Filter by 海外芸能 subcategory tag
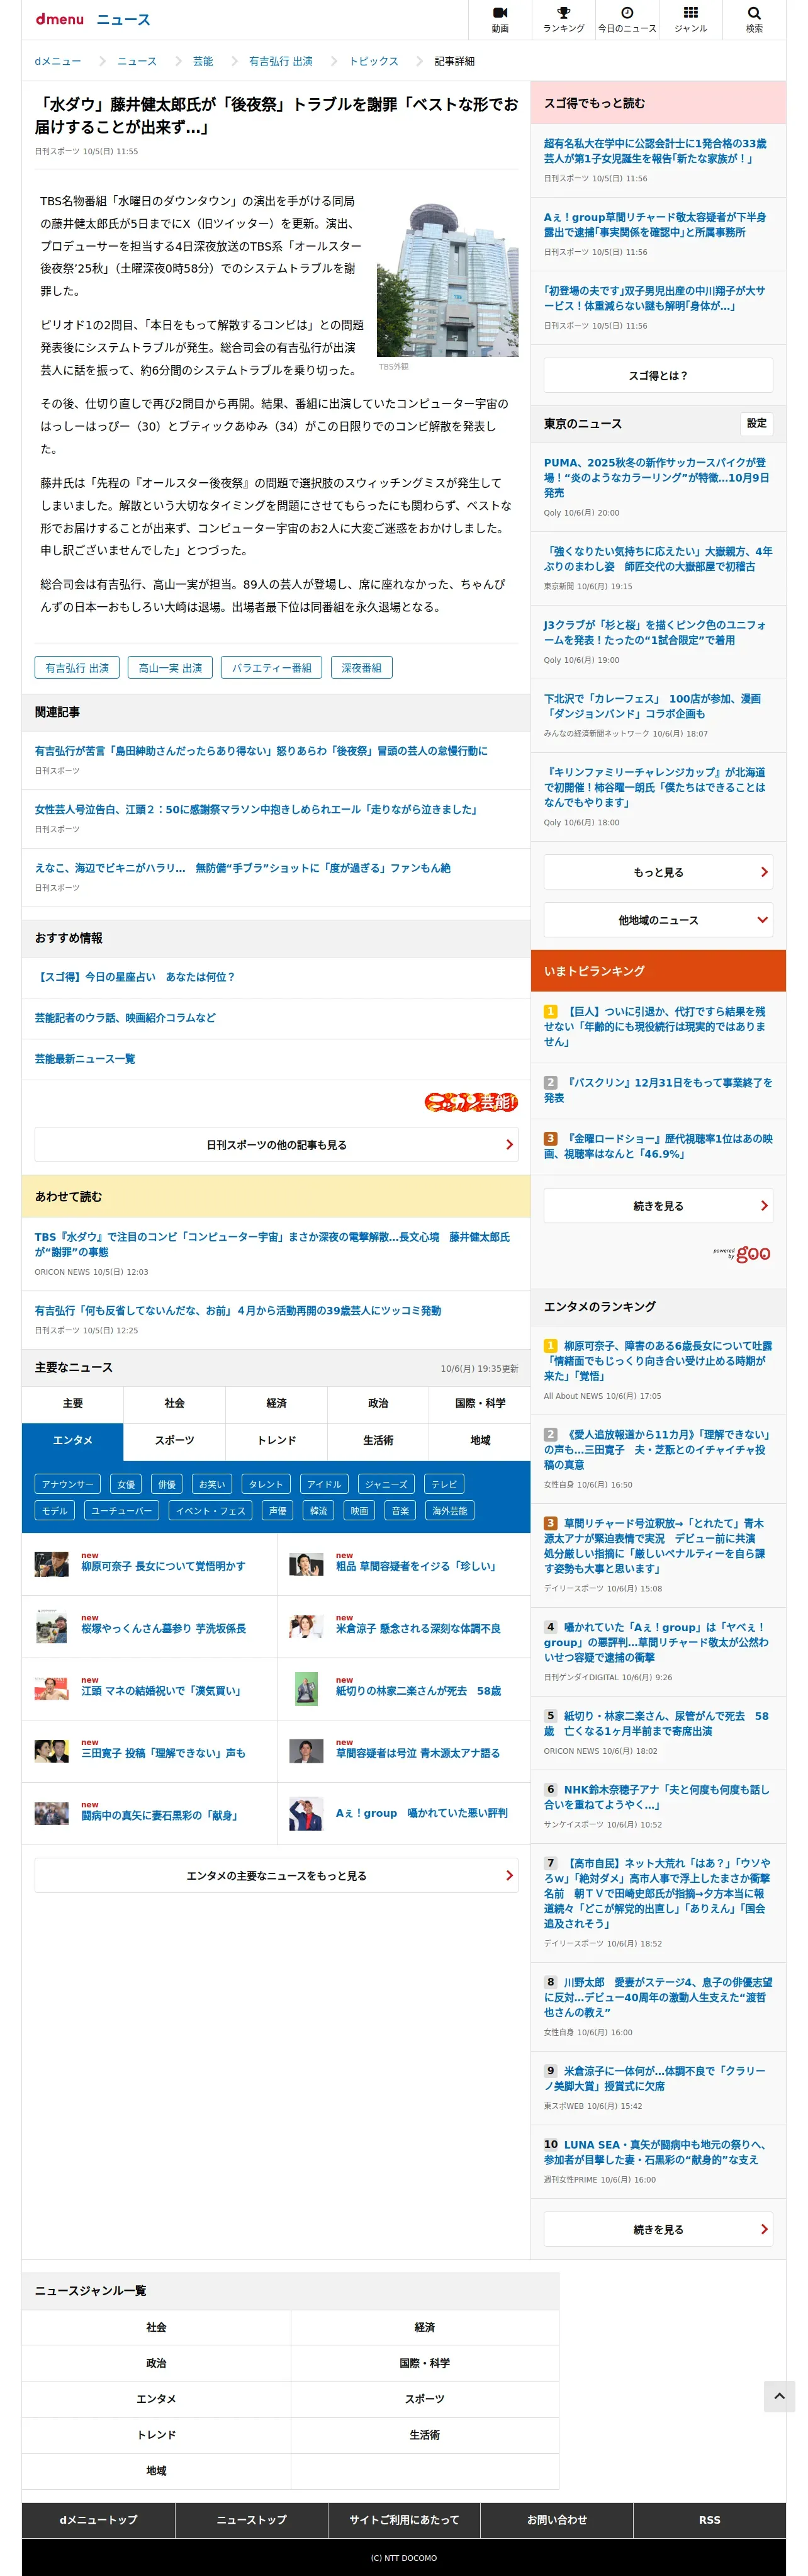Screen dimensions: 808x2576 449,1511
